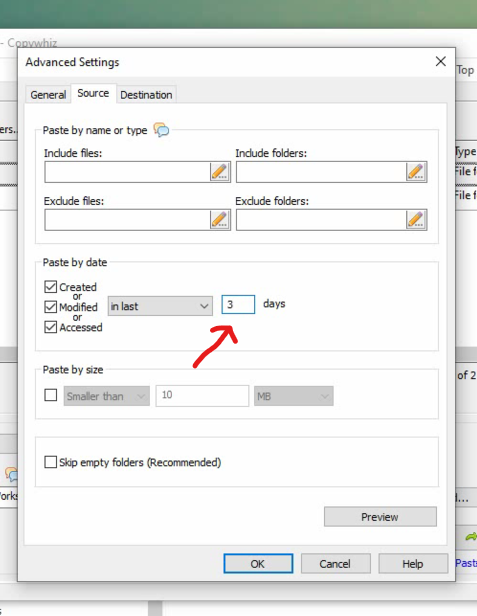Show help bubble for Paste by name or type
The width and height of the screenshot is (477, 616).
[x=161, y=129]
